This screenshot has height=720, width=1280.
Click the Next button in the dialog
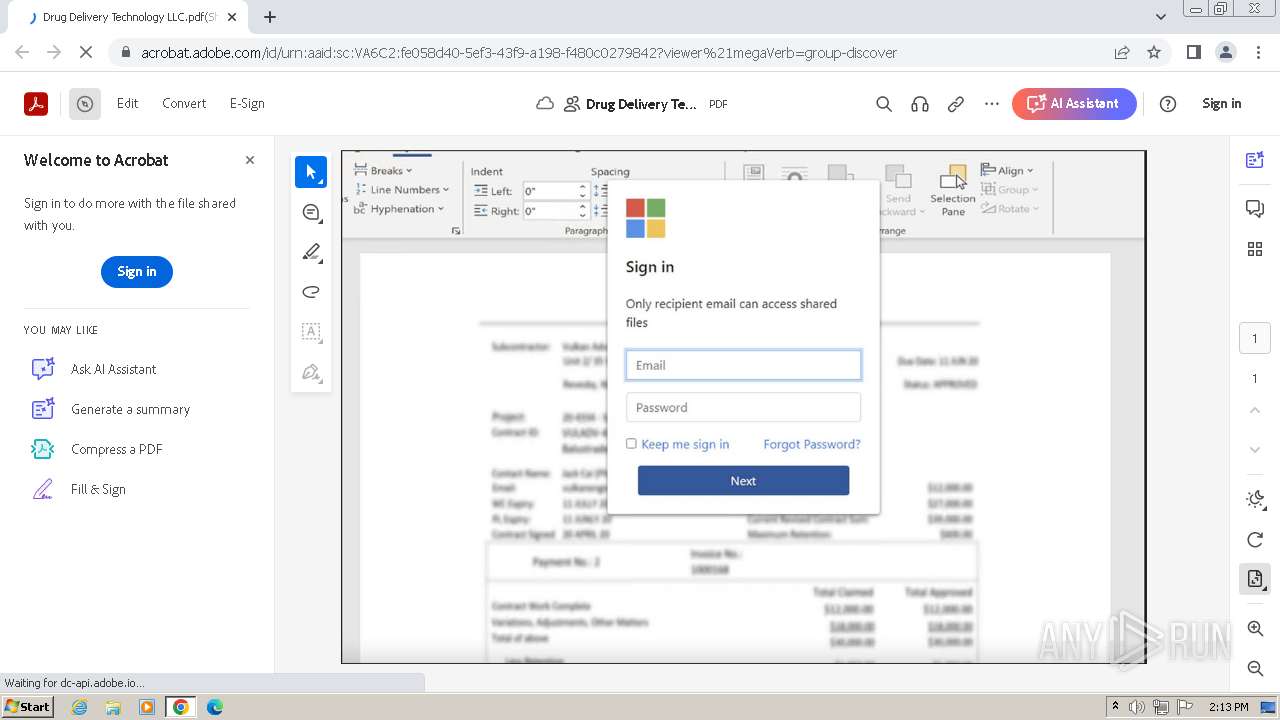[x=743, y=481]
